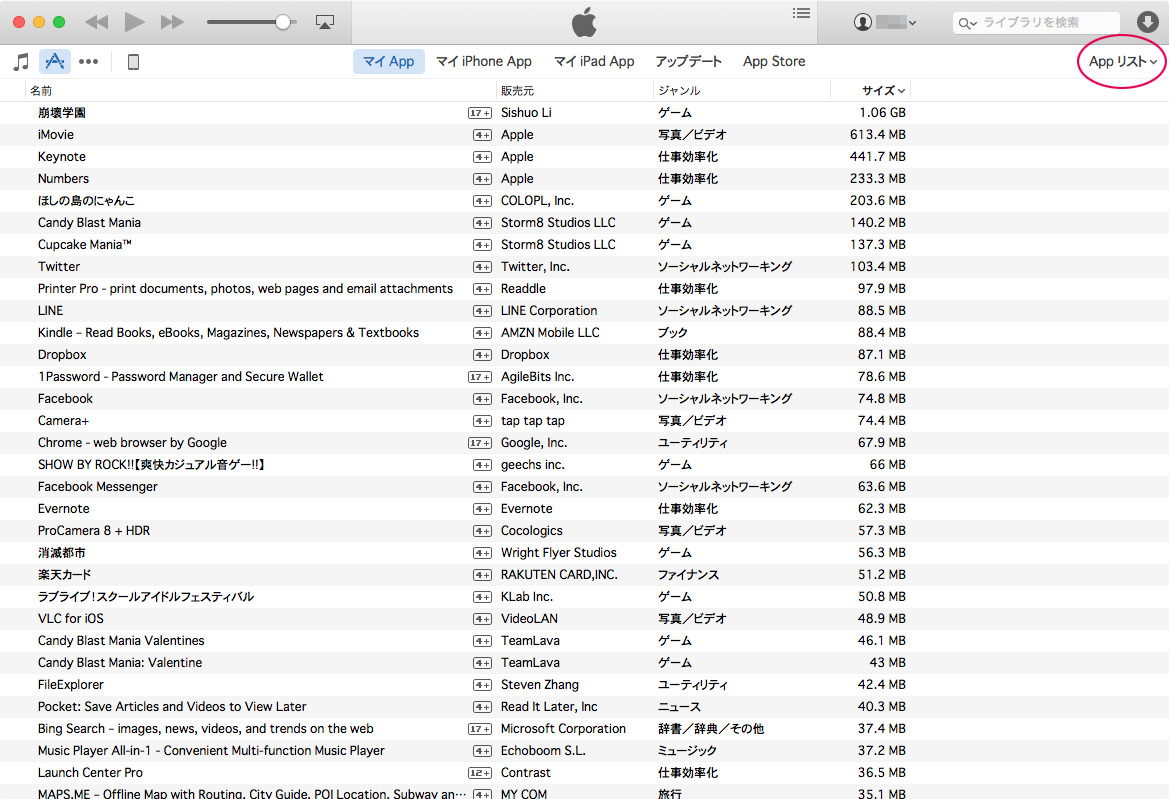Click the ファイナンス genre cell
This screenshot has width=1169, height=799.
688,575
